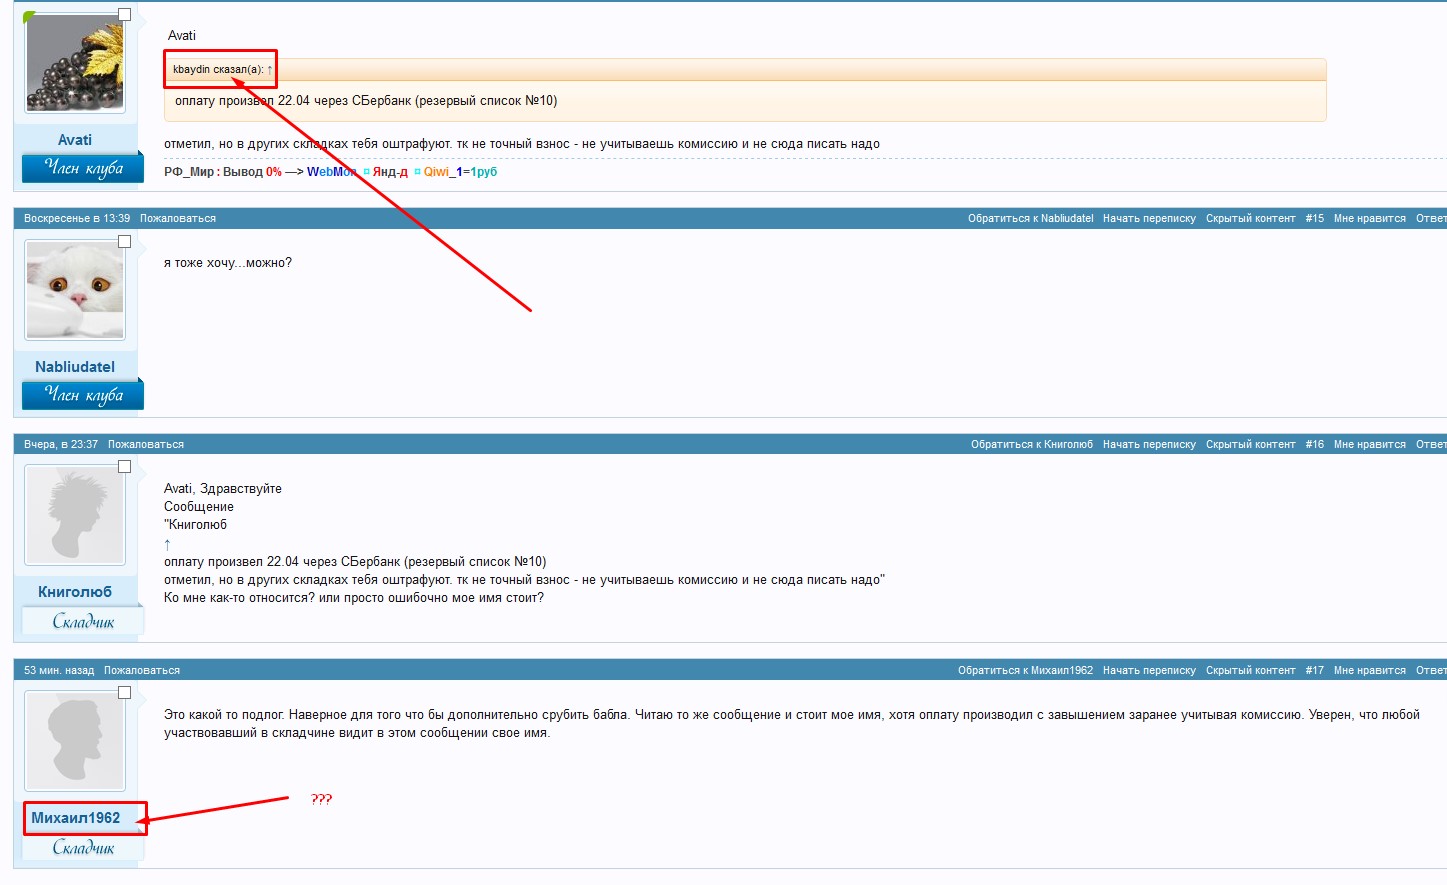Click the WebMon link in Avati's signature

[332, 172]
